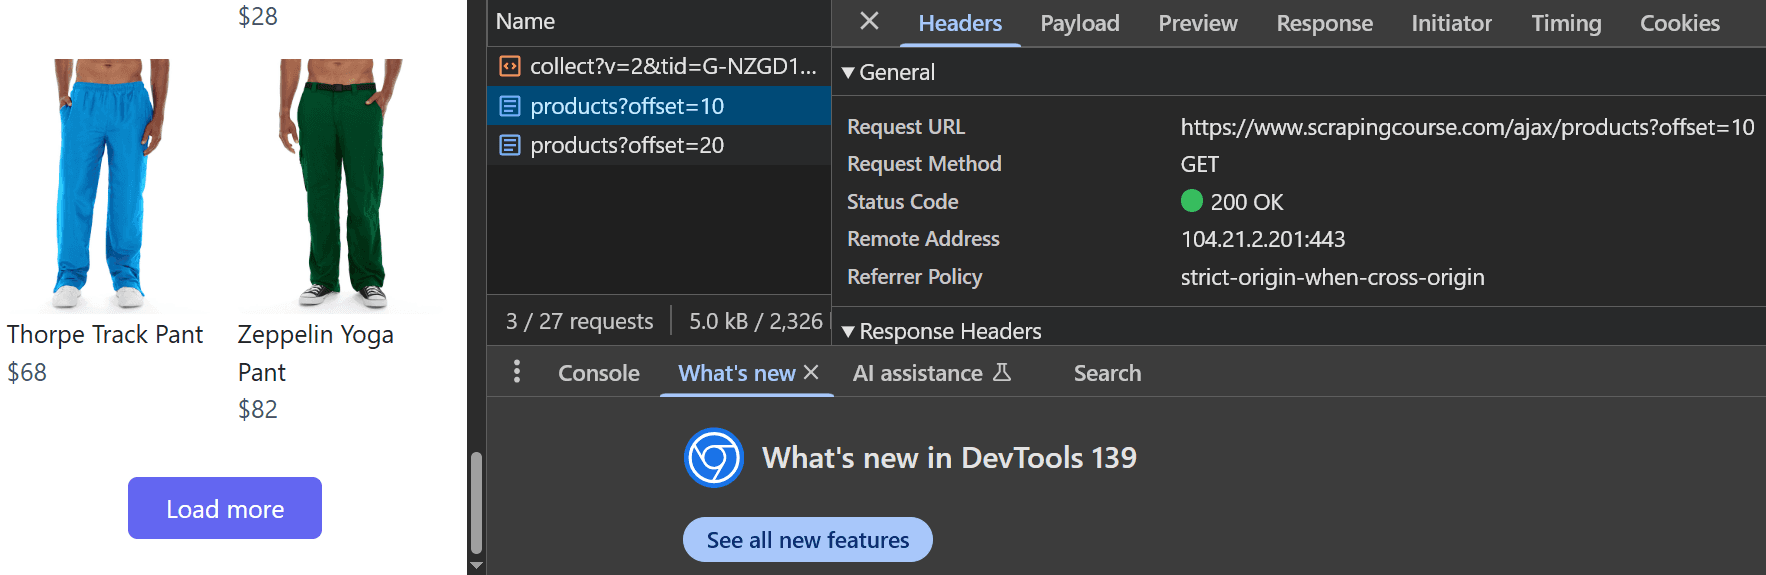Collapse the General section
This screenshot has width=1766, height=575.
[x=848, y=72]
